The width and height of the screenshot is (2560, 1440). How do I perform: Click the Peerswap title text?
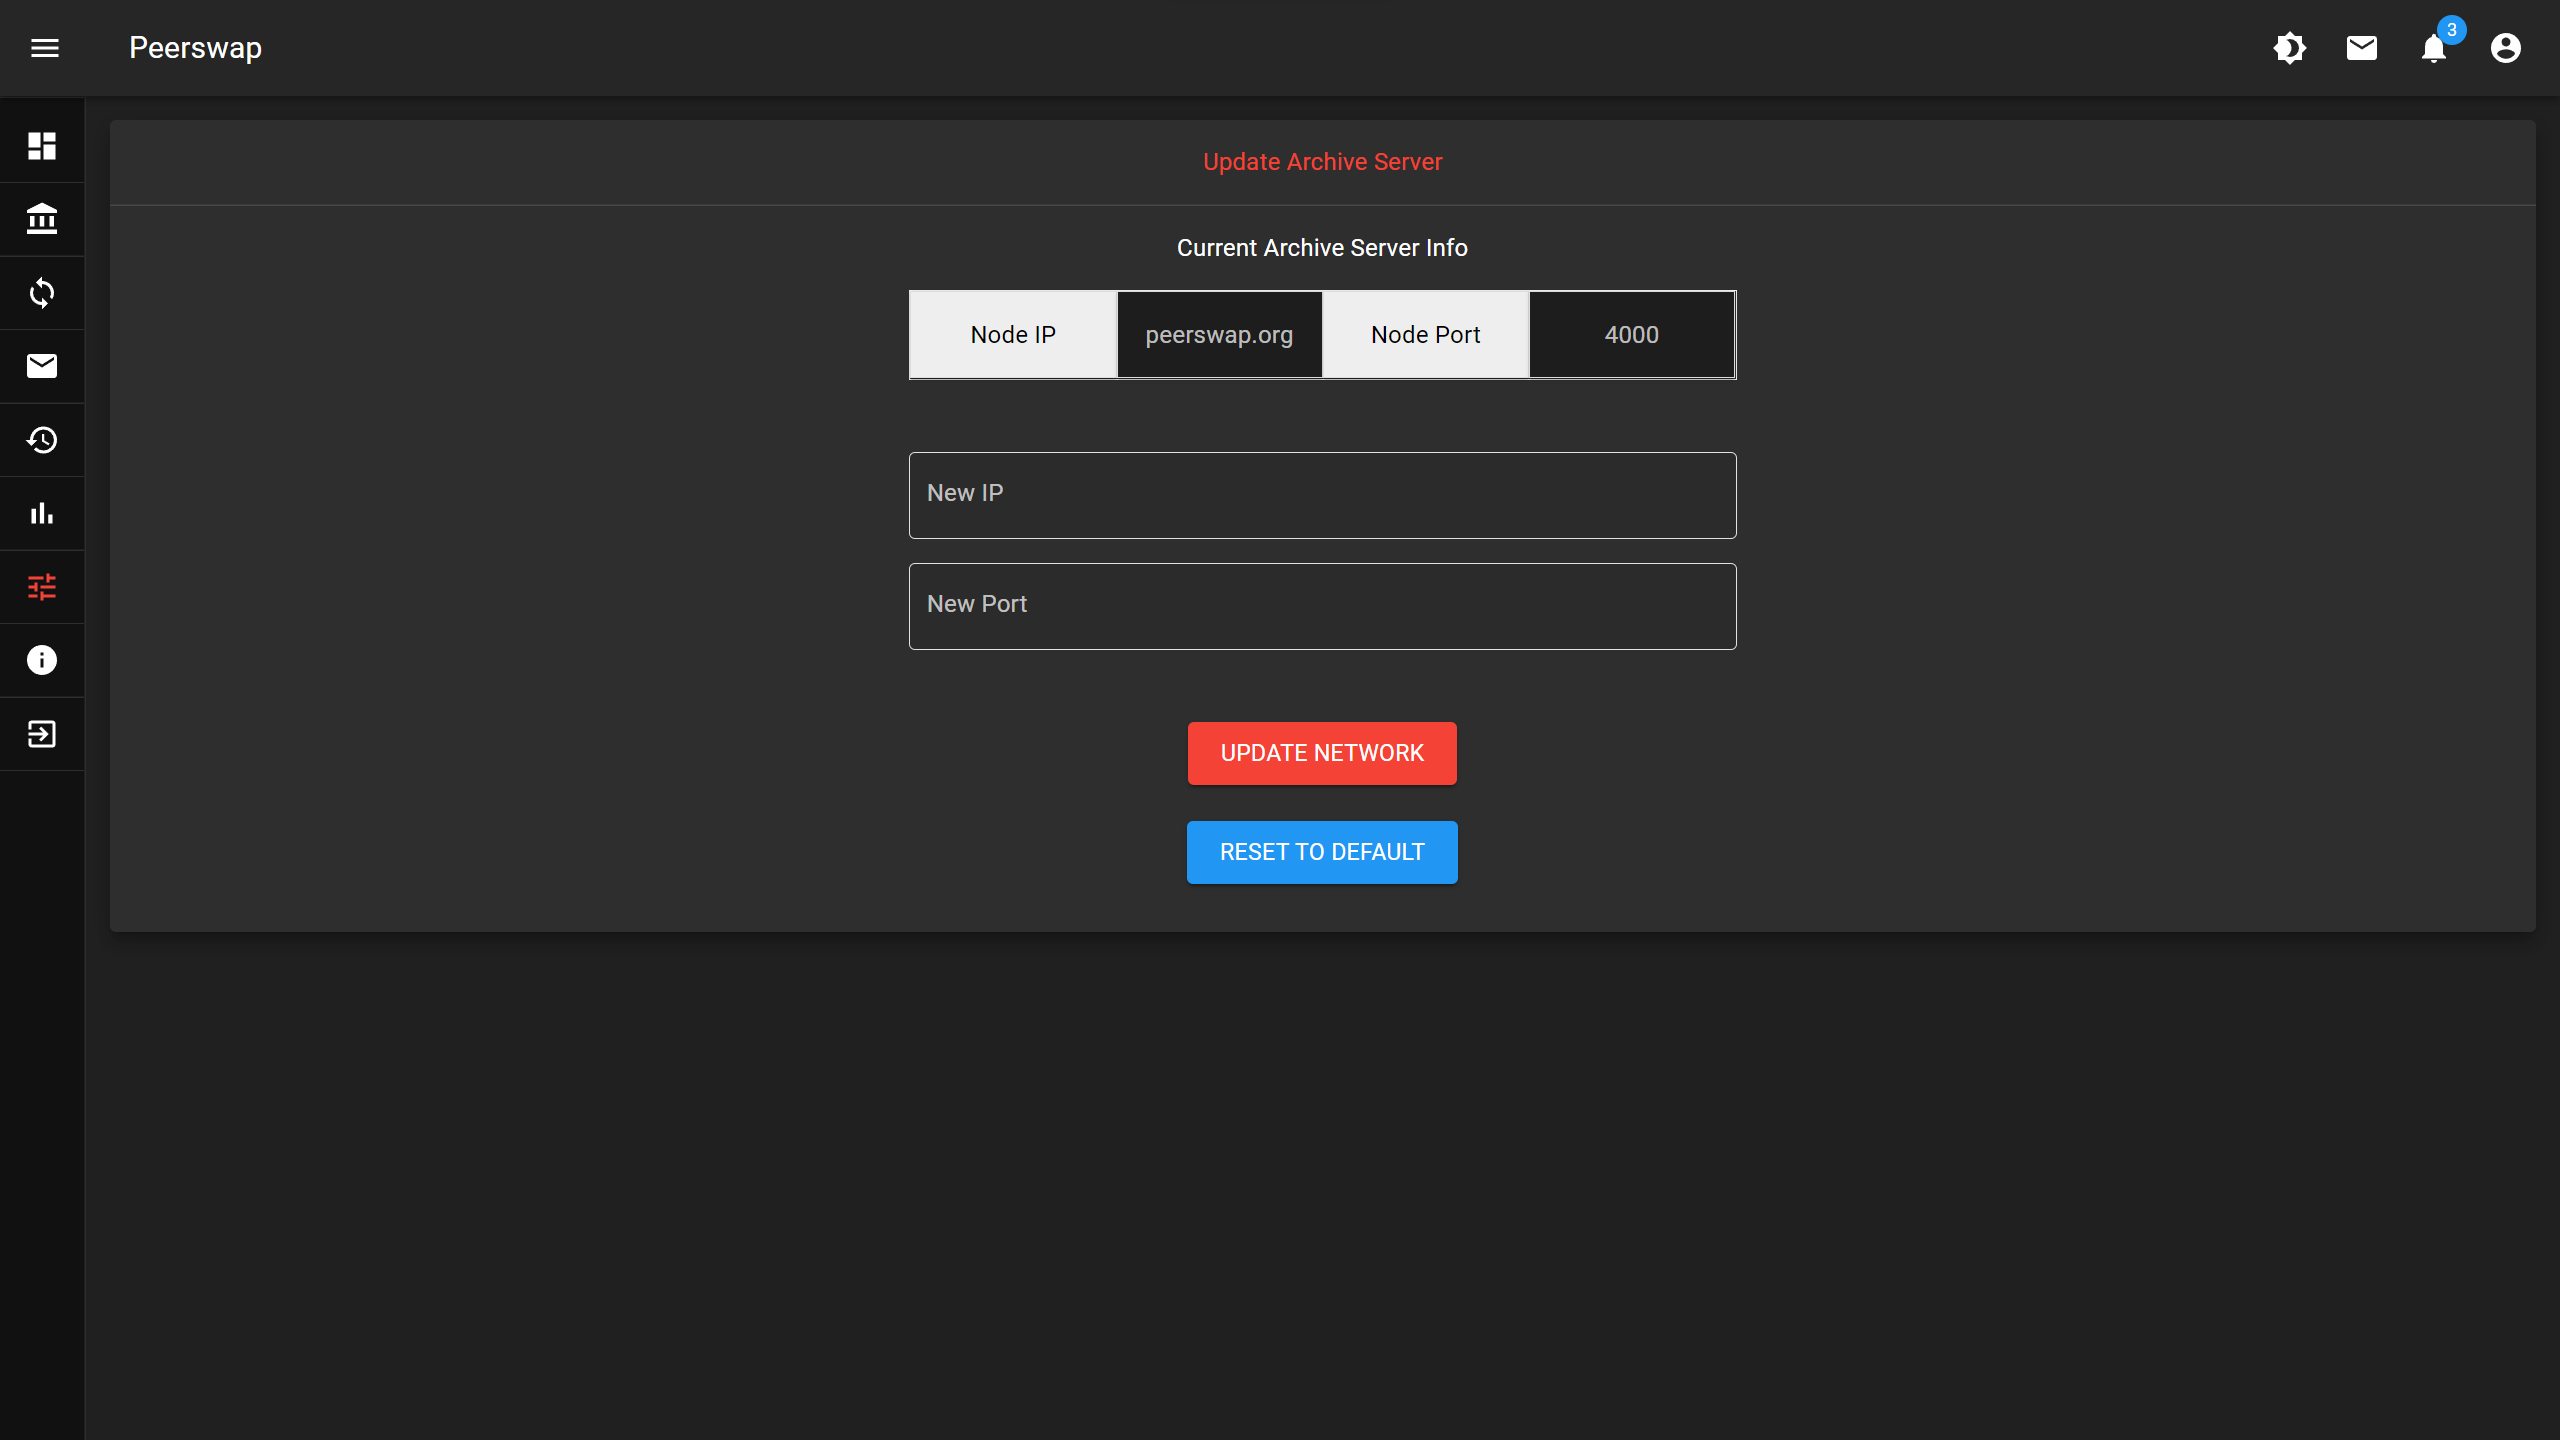(x=195, y=48)
